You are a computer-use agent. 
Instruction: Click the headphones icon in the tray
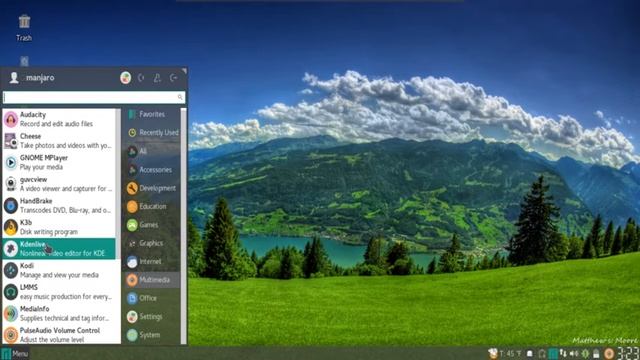[x=542, y=353]
